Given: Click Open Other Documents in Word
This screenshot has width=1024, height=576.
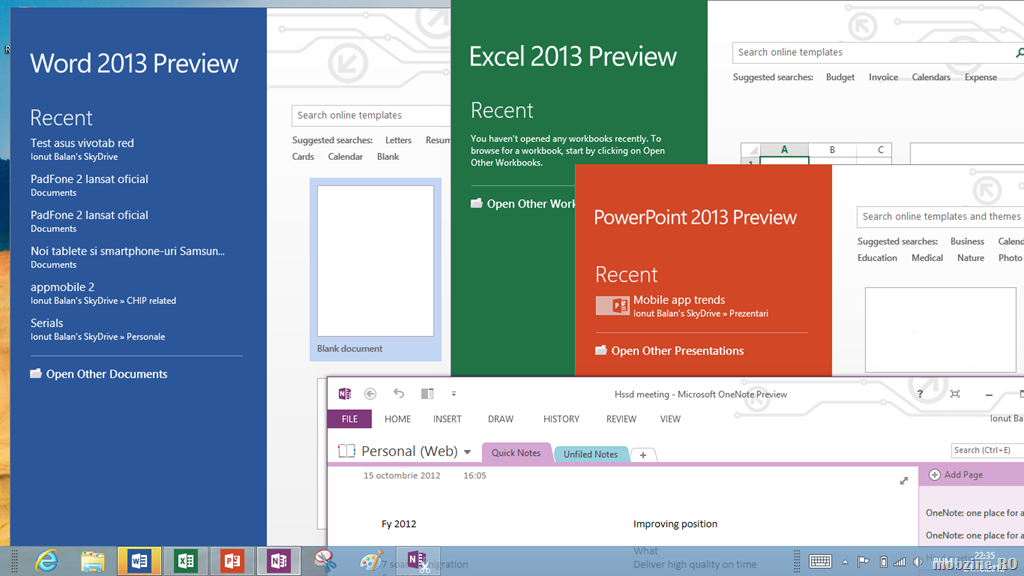Looking at the screenshot, I should (106, 374).
